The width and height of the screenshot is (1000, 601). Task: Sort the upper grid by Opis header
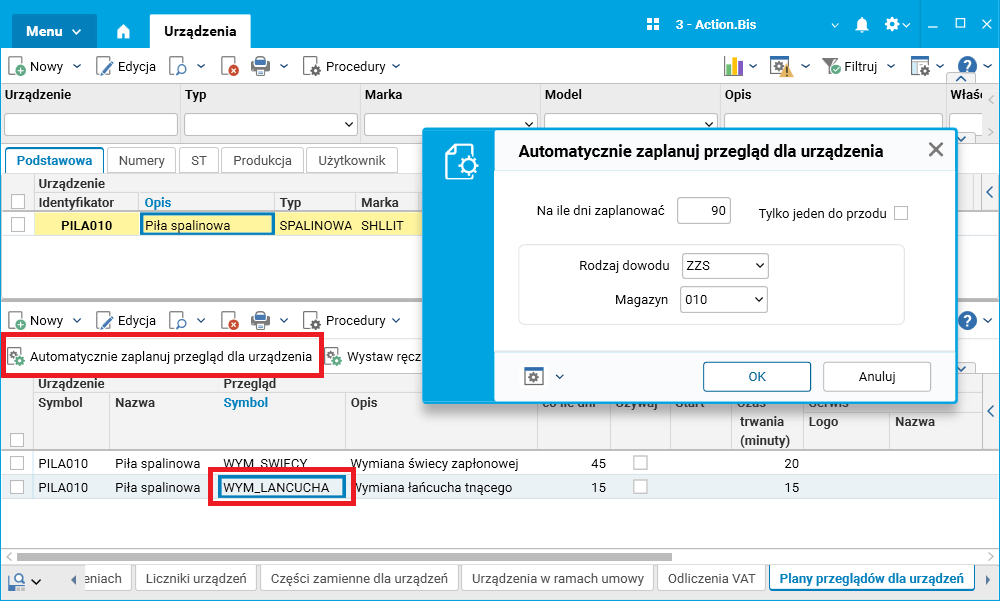pos(158,202)
